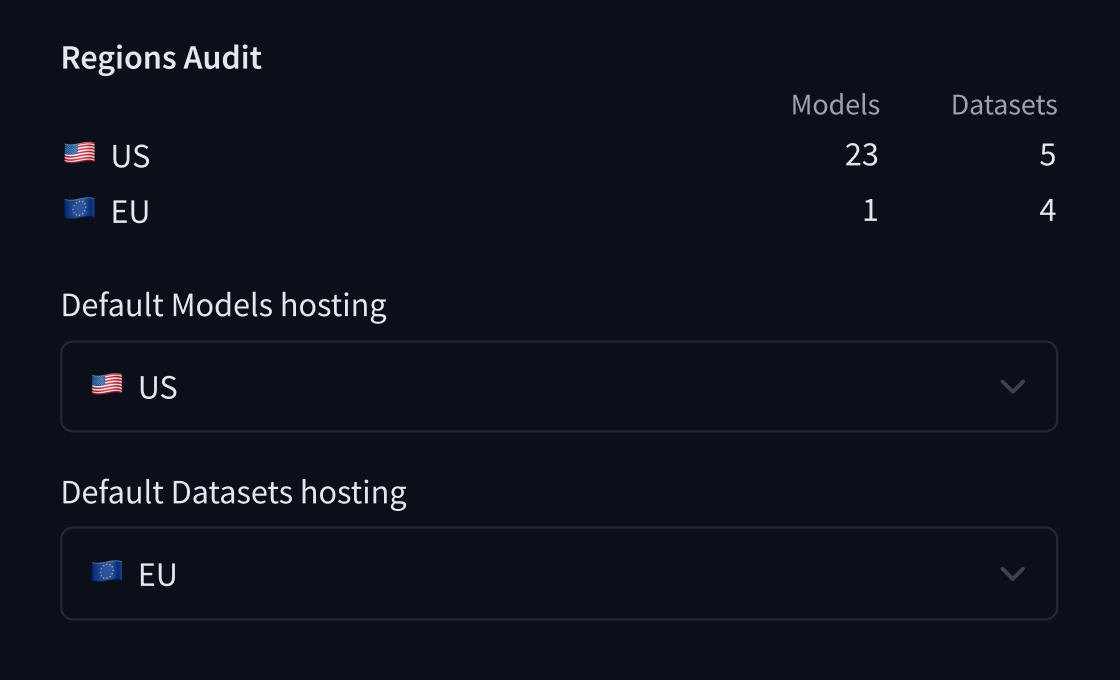Click the EU flag in the Regions Audit table

click(x=79, y=209)
